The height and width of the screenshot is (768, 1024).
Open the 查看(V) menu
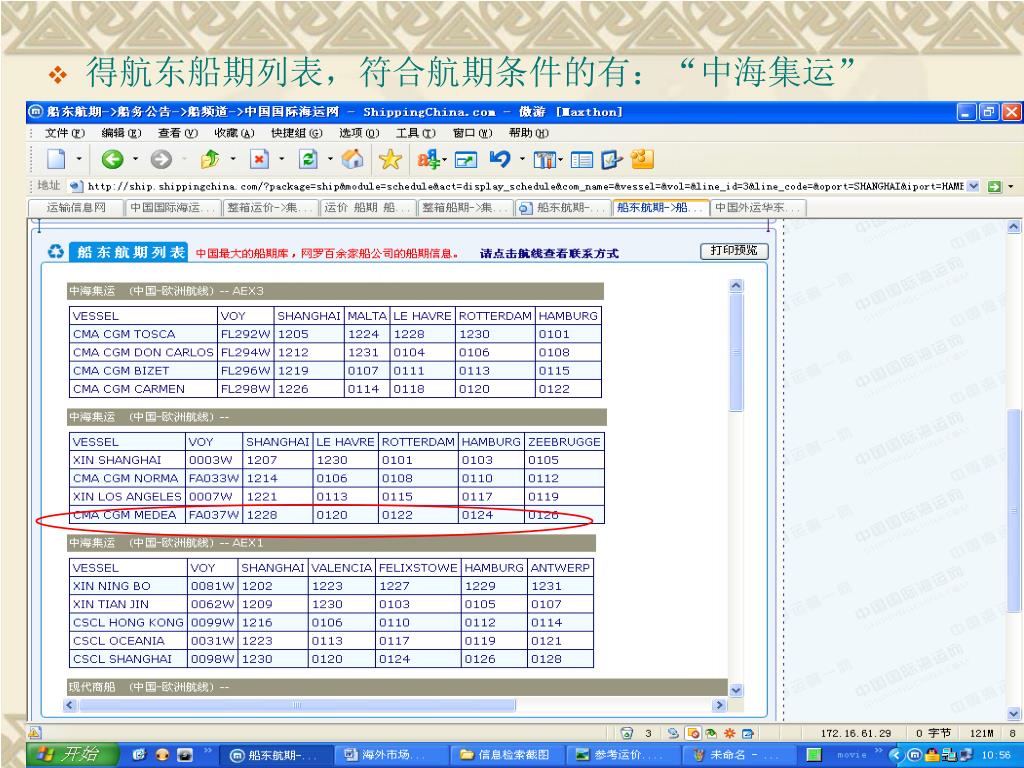click(x=178, y=133)
